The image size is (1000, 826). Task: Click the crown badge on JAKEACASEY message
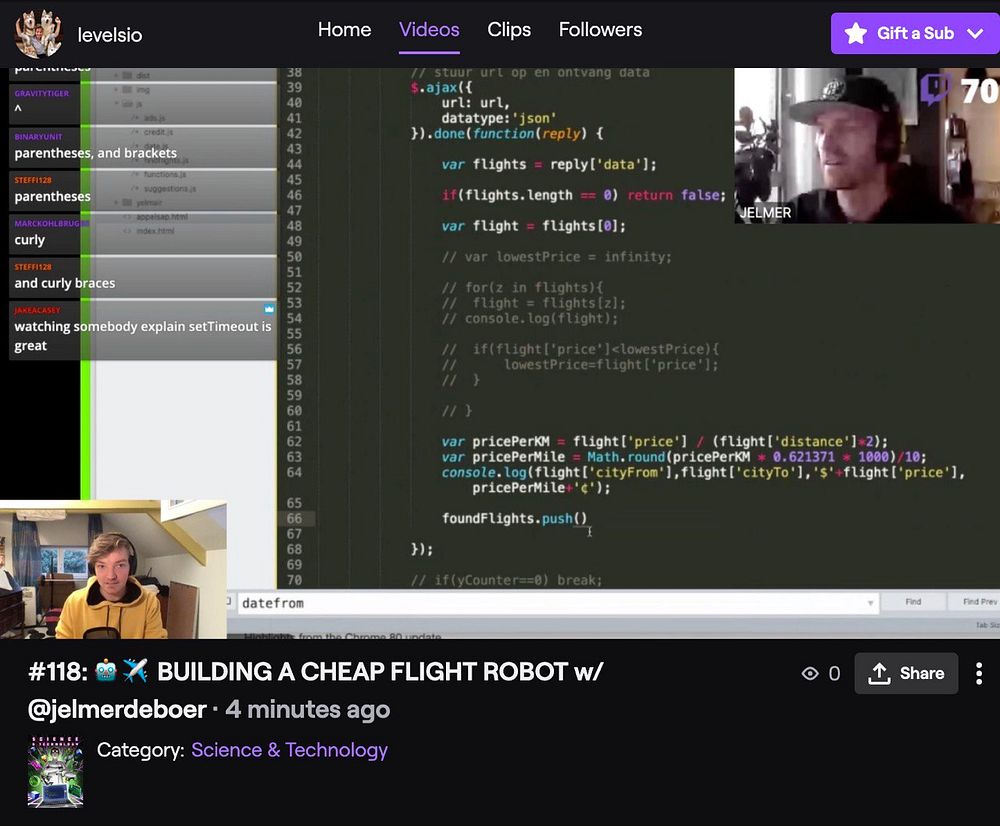269,309
